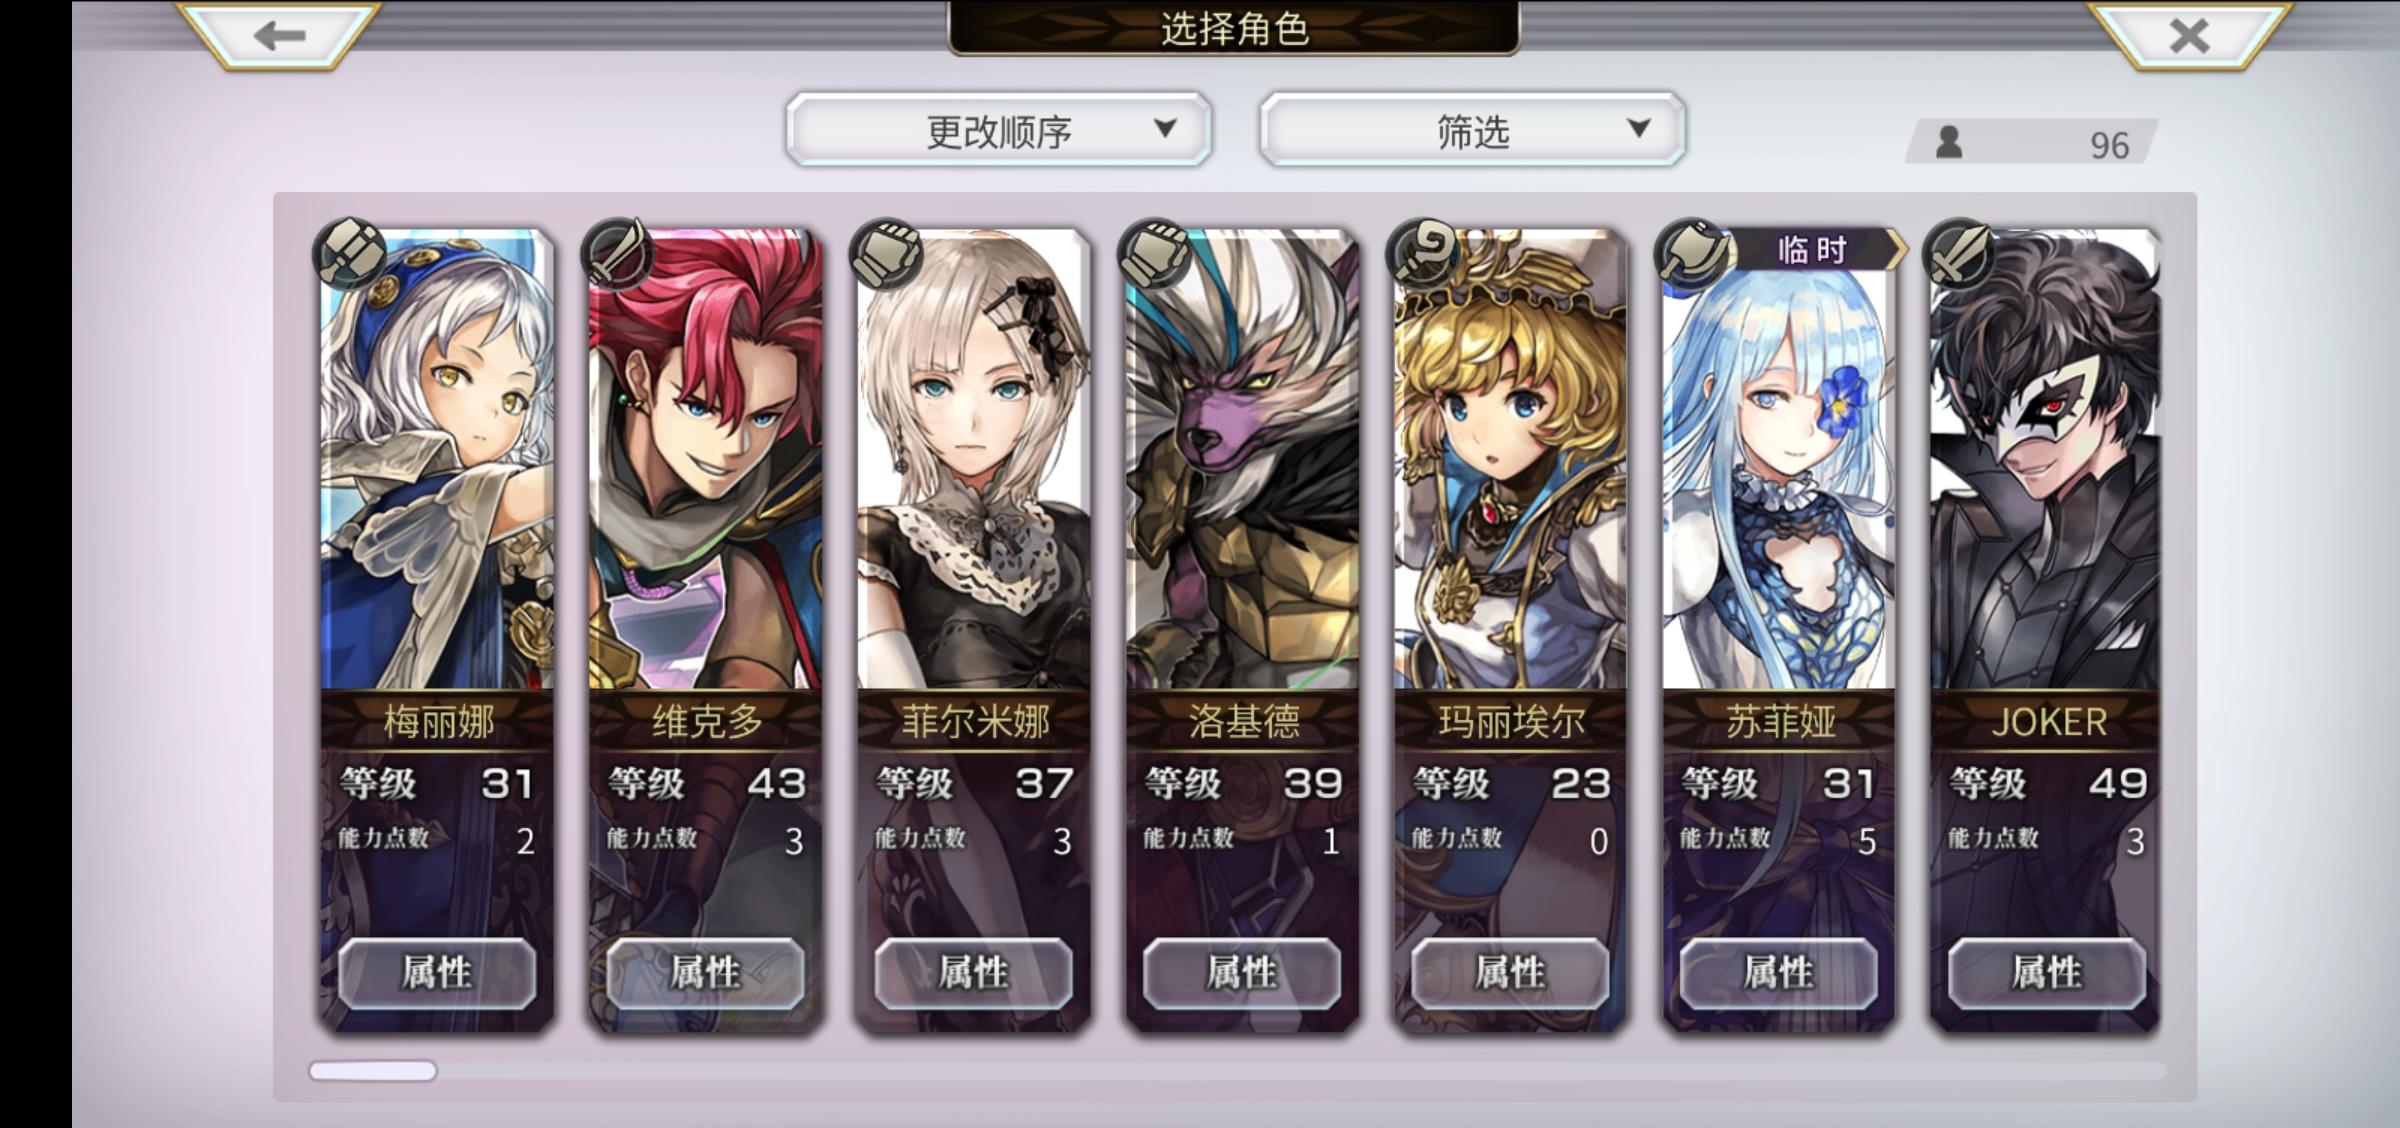Go back using the arrow button

click(278, 35)
